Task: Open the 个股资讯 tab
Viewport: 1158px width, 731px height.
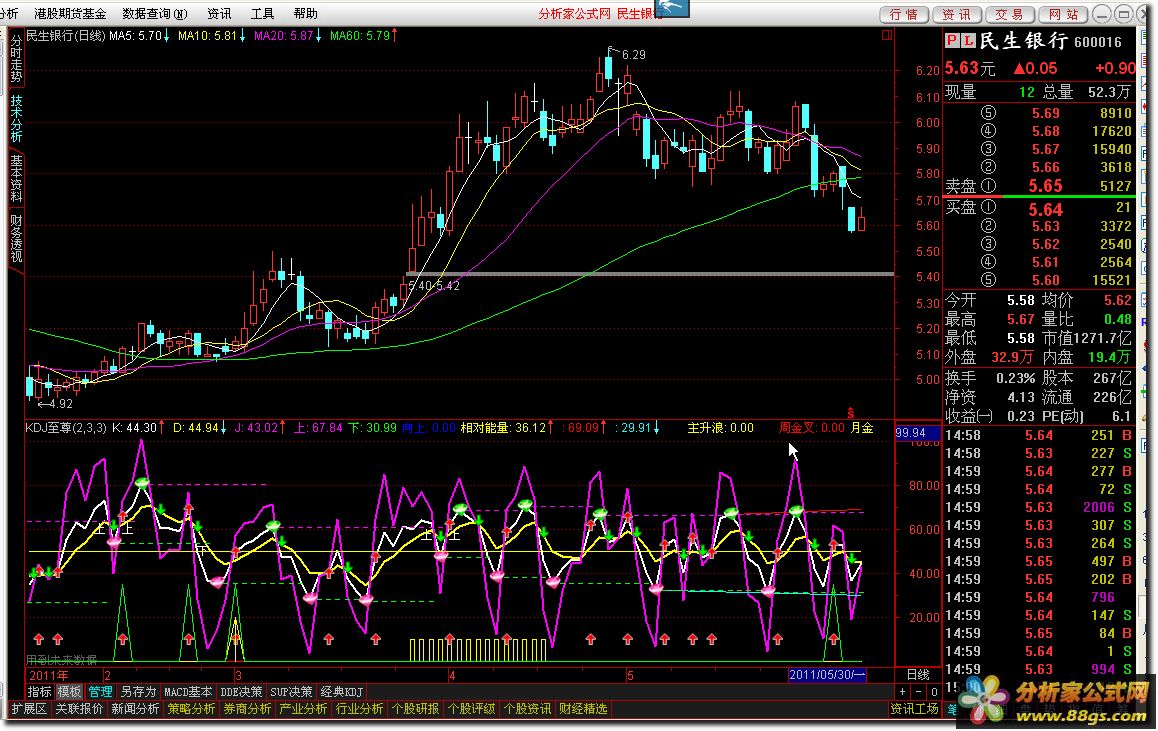Action: tap(527, 709)
